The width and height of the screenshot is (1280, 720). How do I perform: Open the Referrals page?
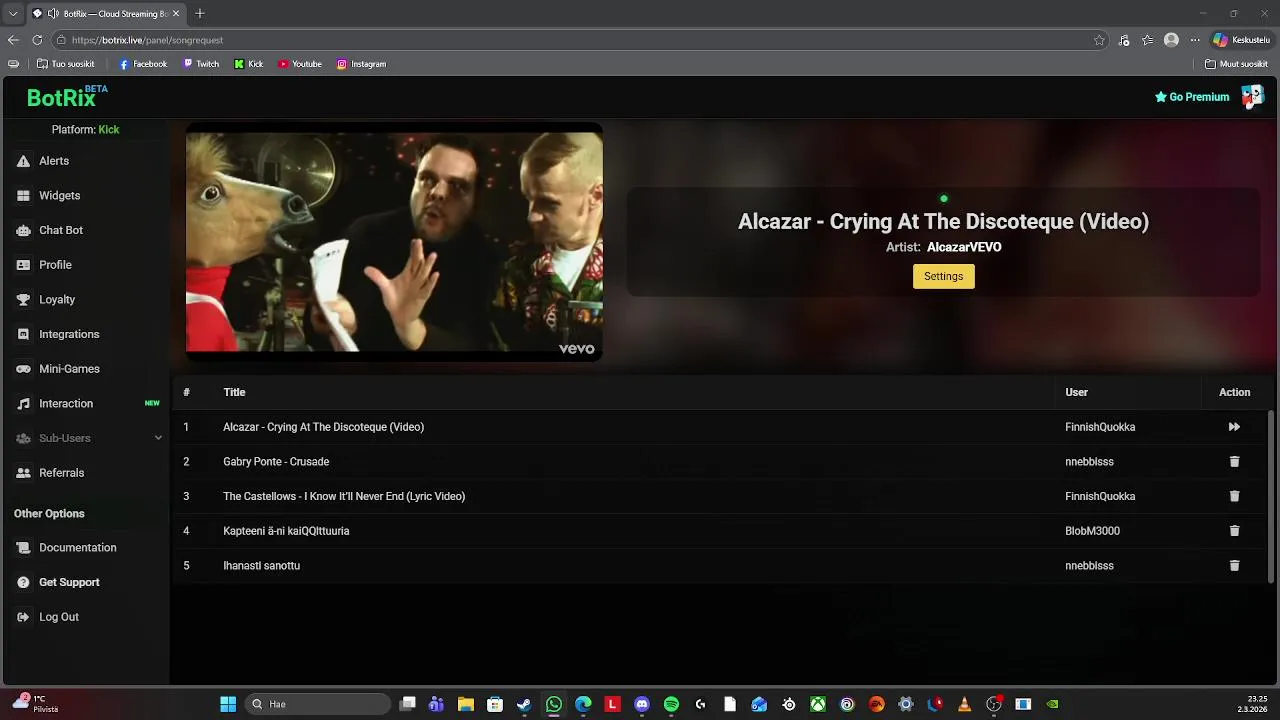[61, 473]
